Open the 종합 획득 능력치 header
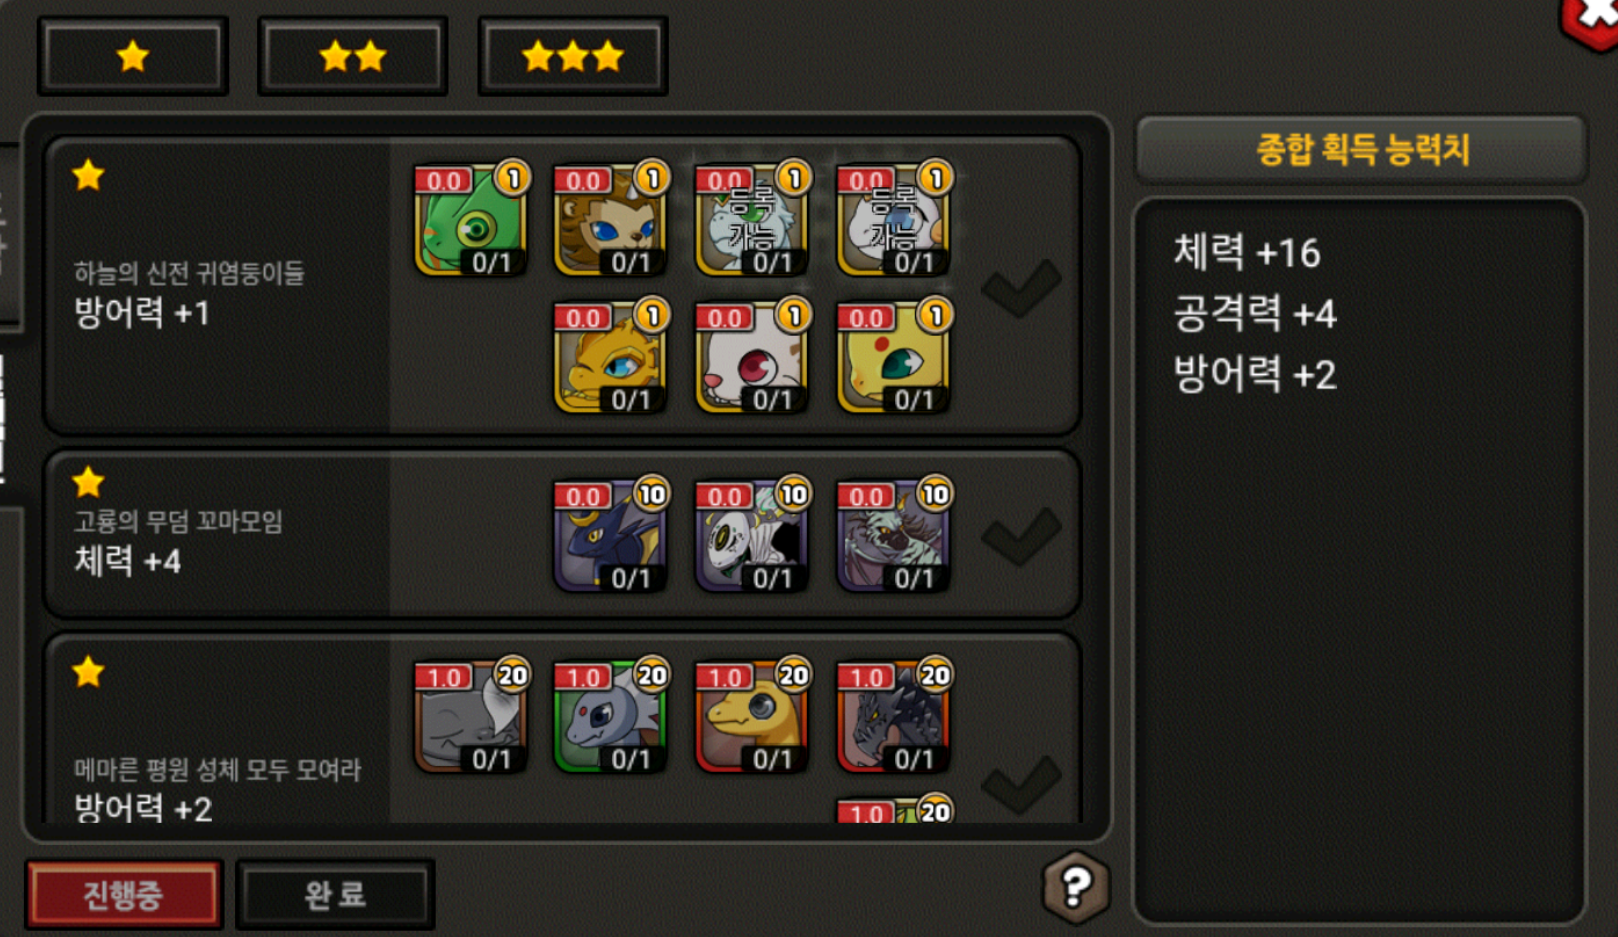 1361,149
